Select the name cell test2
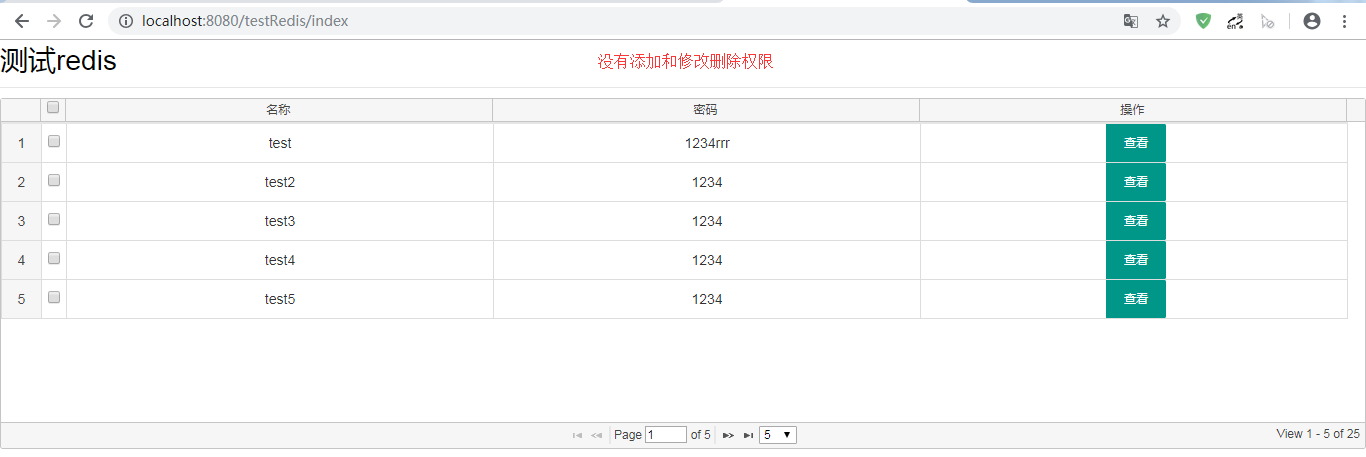 pyautogui.click(x=280, y=182)
